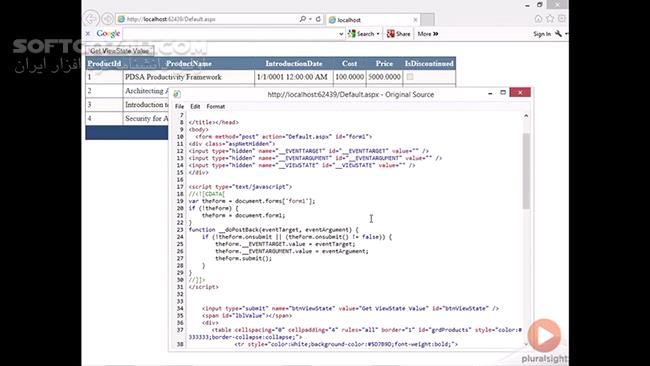Click the ProductId column header
650x366 pixels.
pos(104,63)
